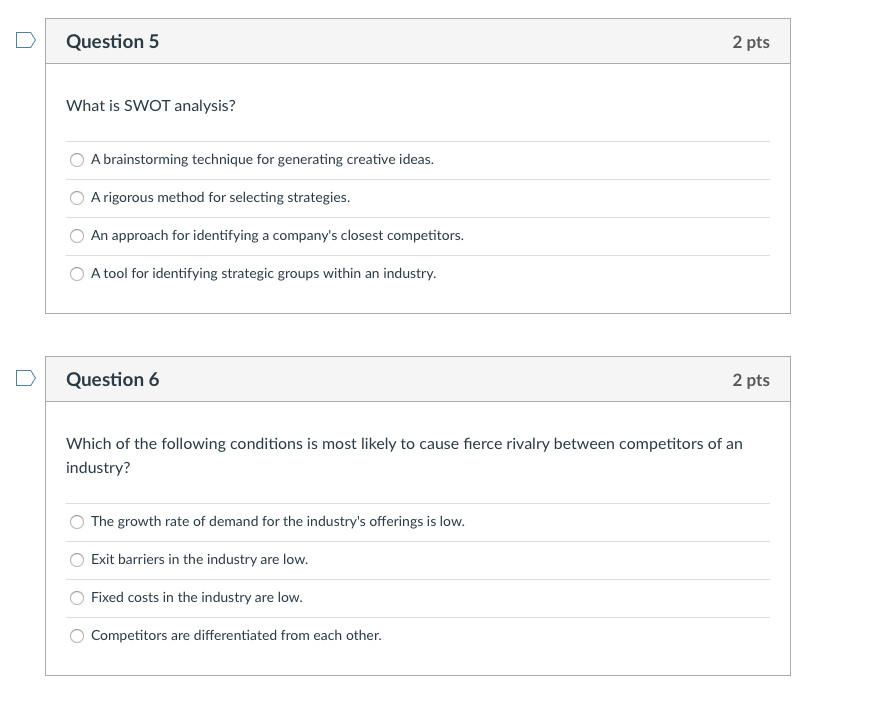The width and height of the screenshot is (885, 706).
Task: Select the closest competitors answer option
Action: tap(77, 235)
